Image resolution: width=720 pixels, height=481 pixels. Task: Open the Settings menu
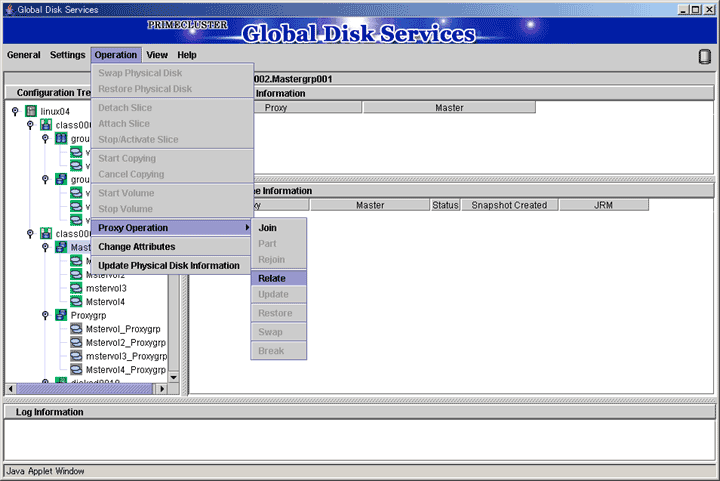tap(68, 55)
